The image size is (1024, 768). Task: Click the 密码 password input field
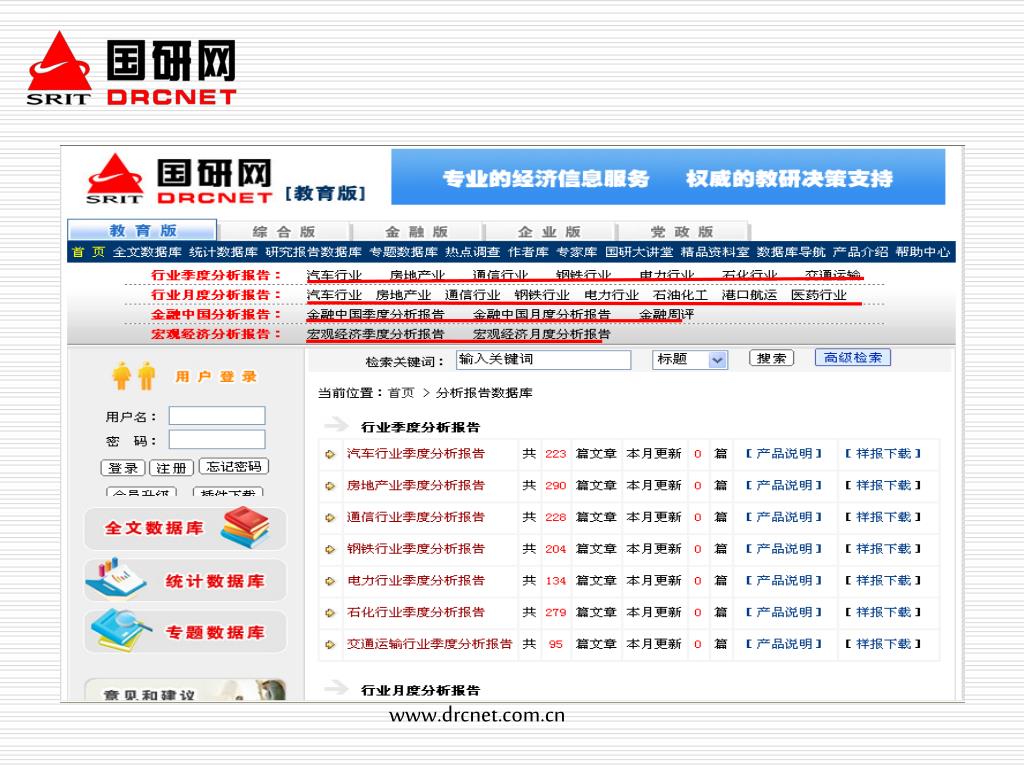pos(217,440)
